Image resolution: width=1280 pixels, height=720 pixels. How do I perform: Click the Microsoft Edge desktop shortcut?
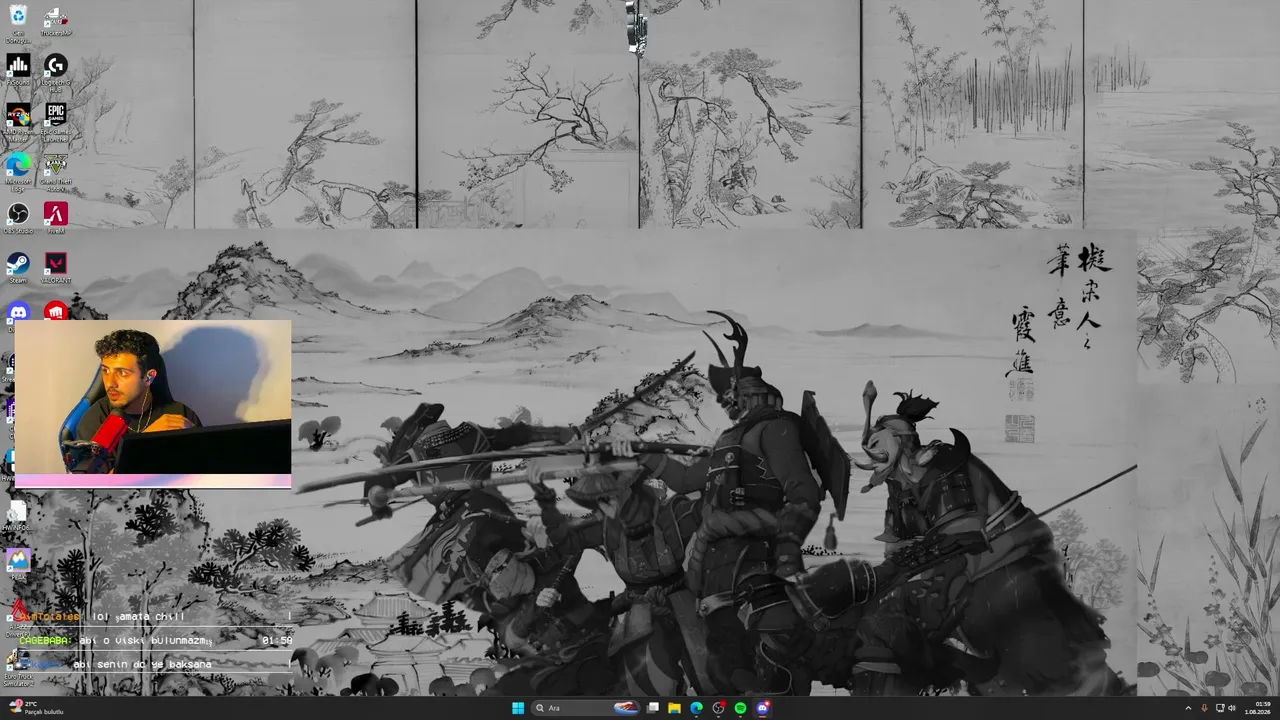coord(18,171)
